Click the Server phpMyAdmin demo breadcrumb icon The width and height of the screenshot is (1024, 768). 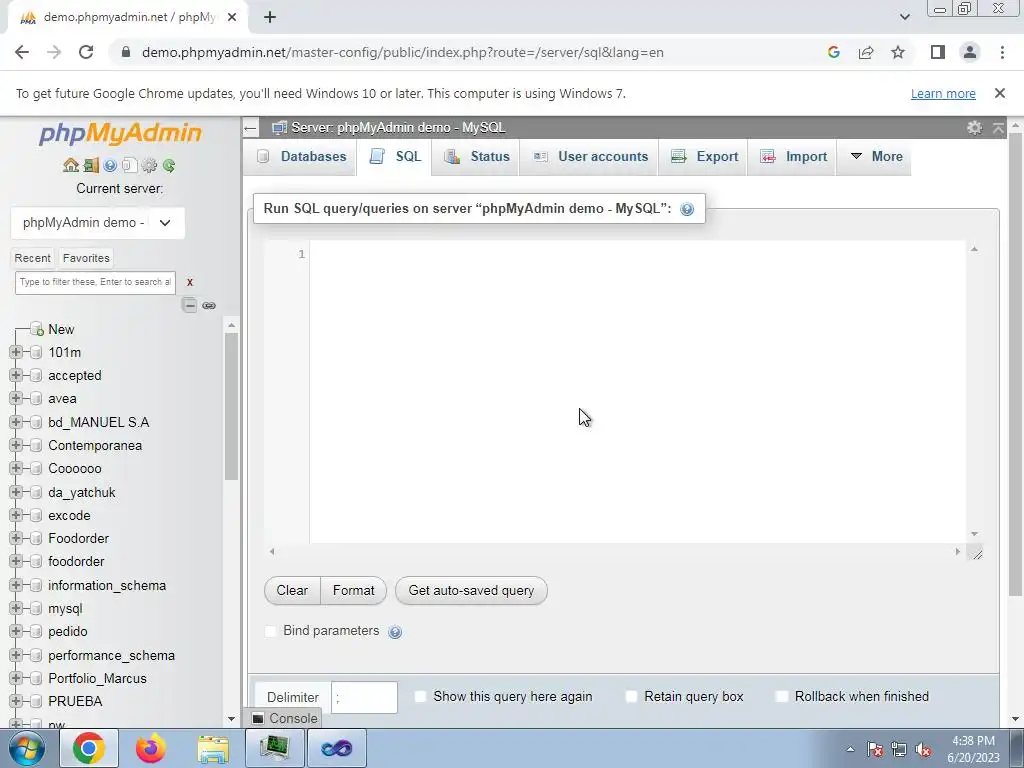tap(280, 127)
